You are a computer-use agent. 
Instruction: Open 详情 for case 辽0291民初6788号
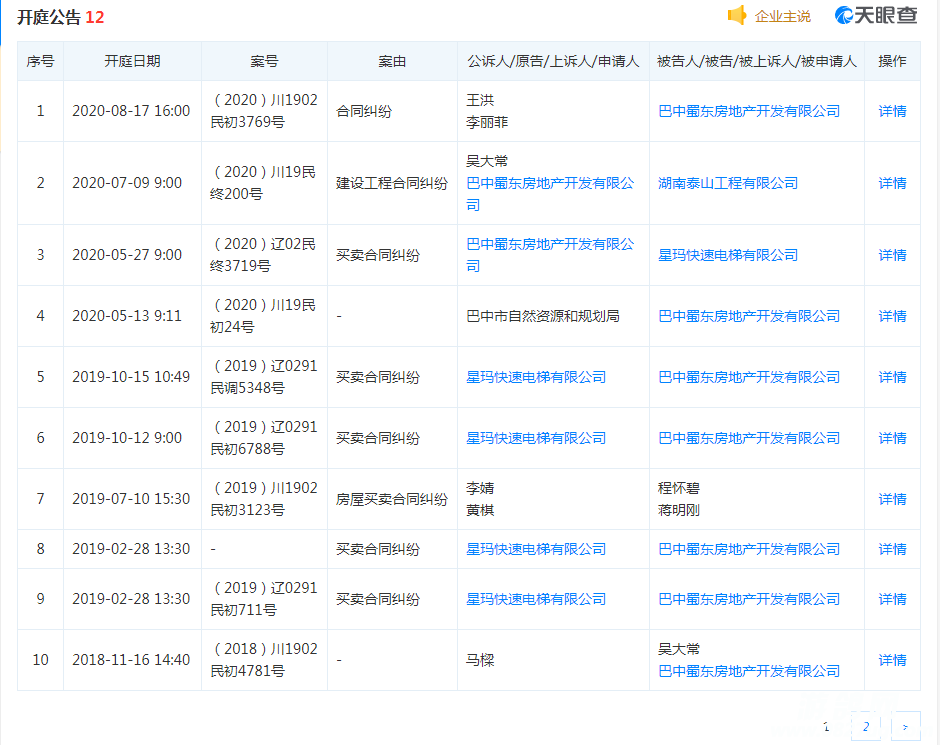(892, 438)
